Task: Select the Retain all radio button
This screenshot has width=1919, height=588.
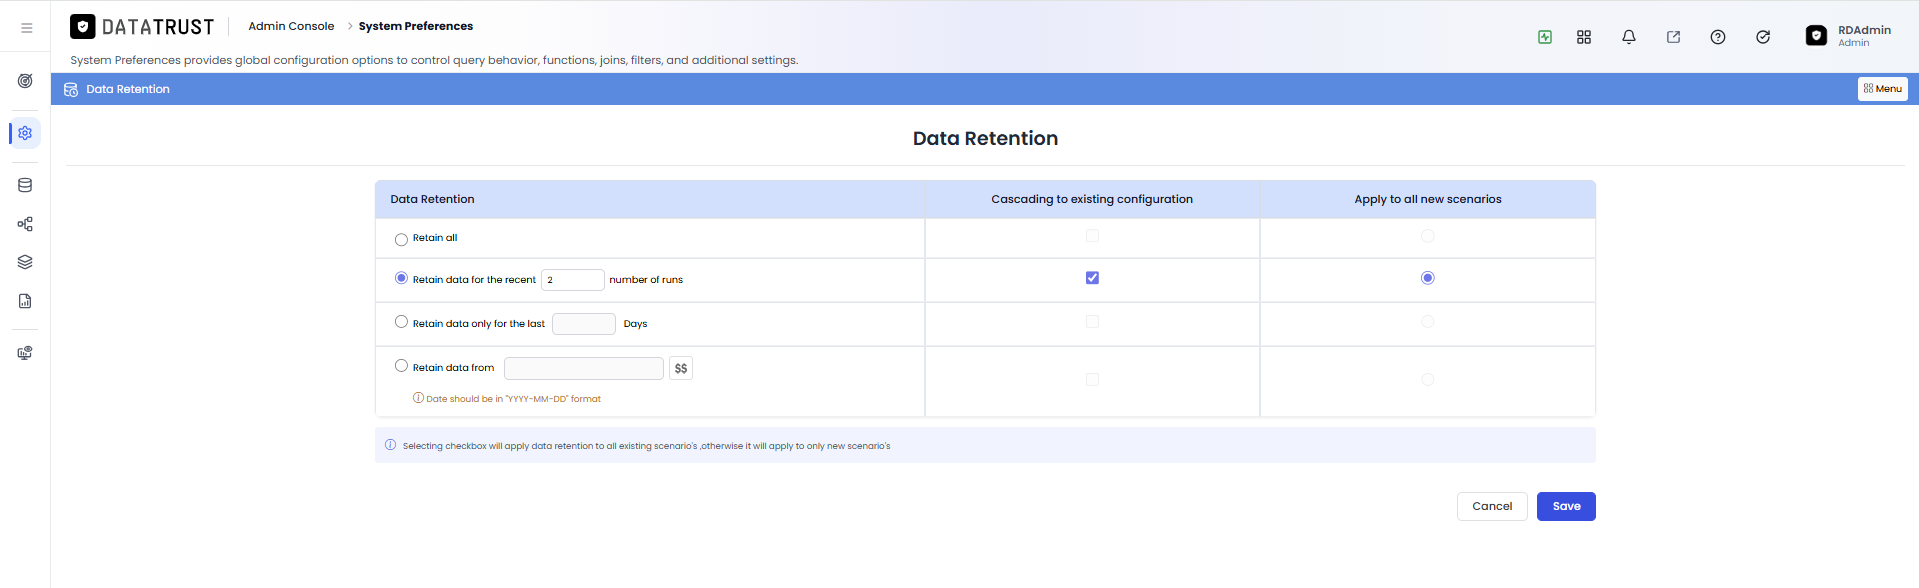Action: click(401, 239)
